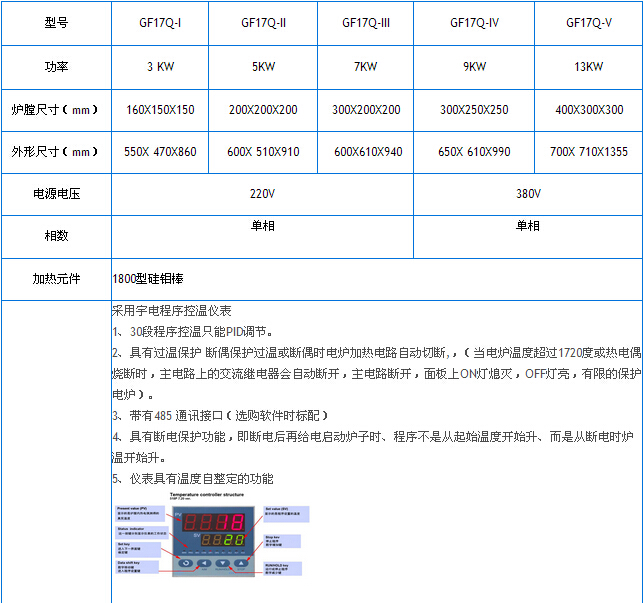This screenshot has width=644, height=603.
Task: Click the '700X 710X1355' outer size cell
Action: [x=589, y=152]
